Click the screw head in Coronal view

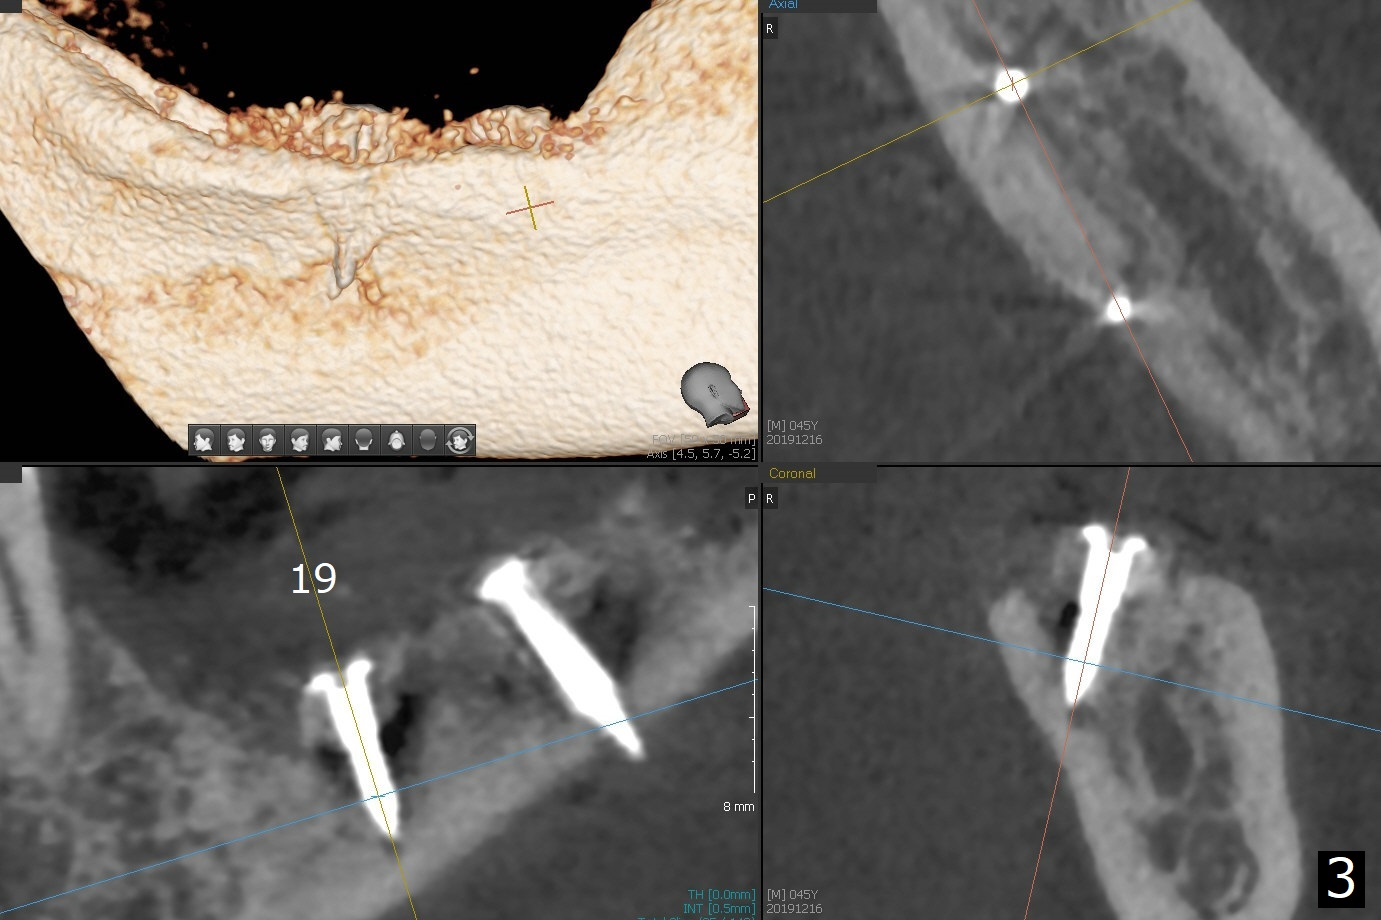pyautogui.click(x=1111, y=542)
